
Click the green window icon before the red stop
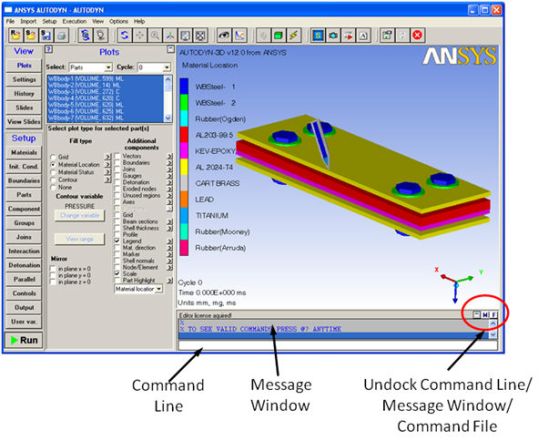pos(387,35)
